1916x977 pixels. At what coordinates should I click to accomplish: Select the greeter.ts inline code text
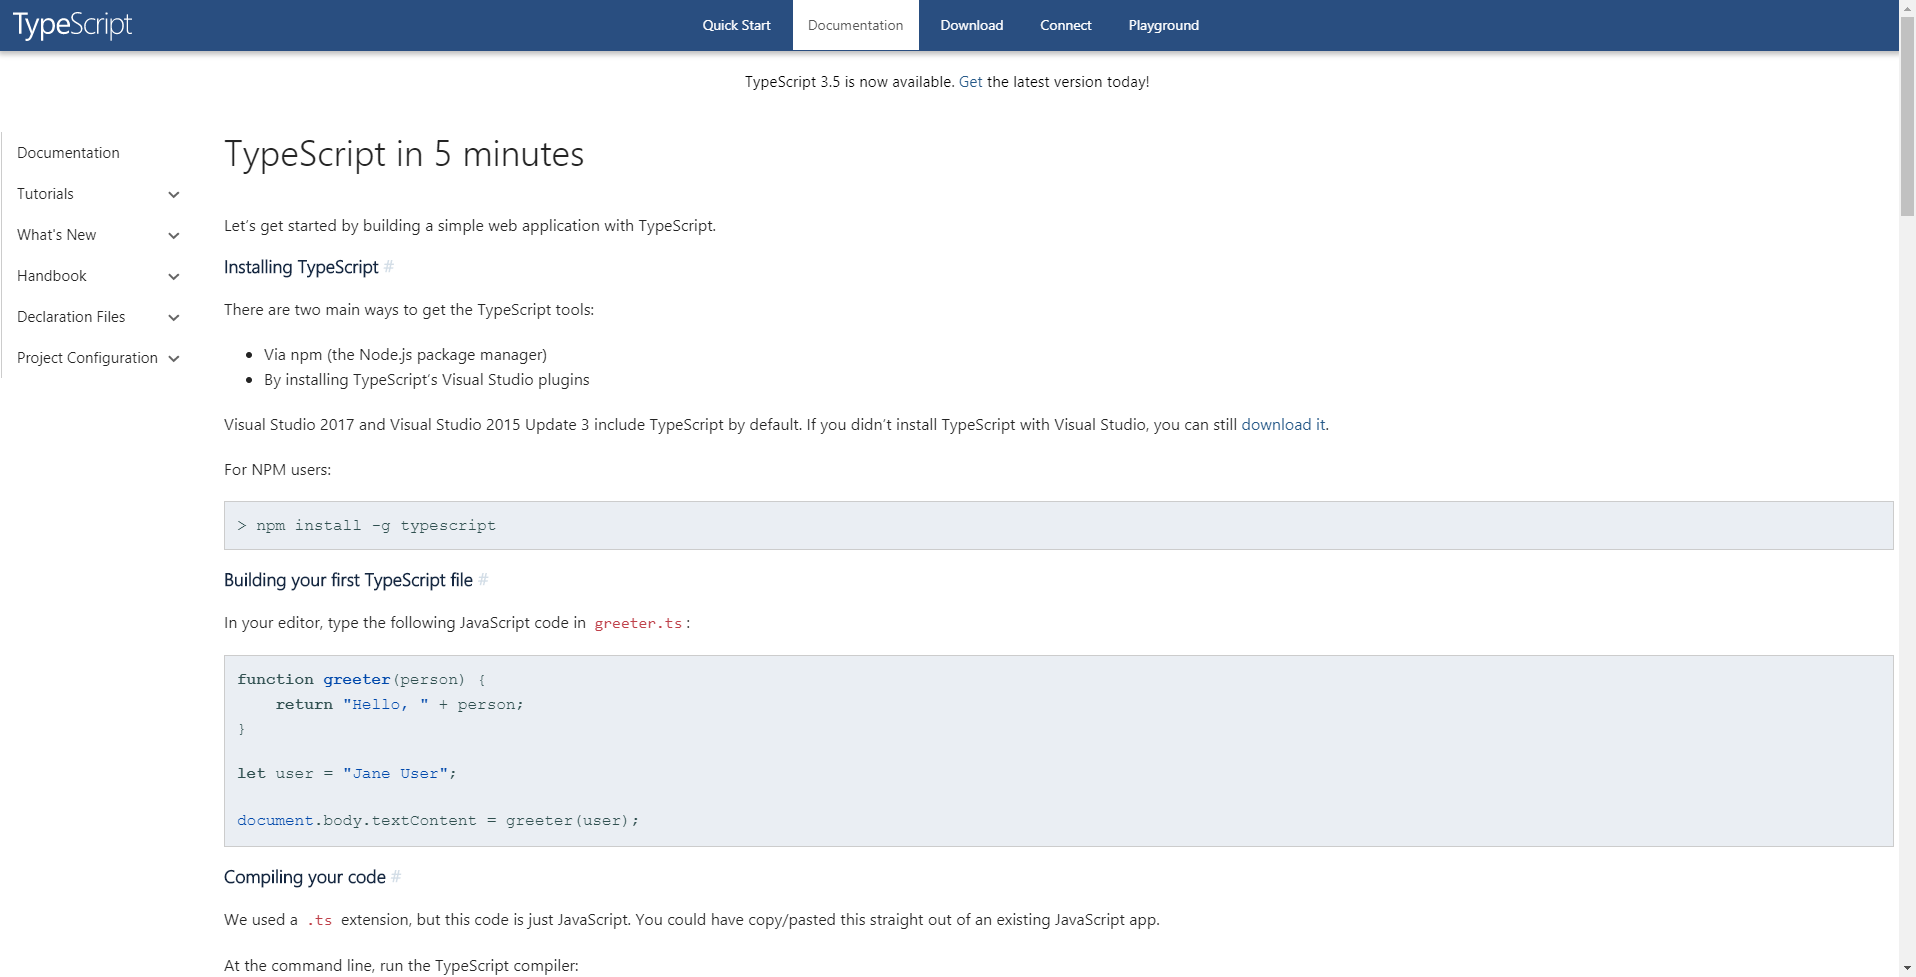[637, 622]
